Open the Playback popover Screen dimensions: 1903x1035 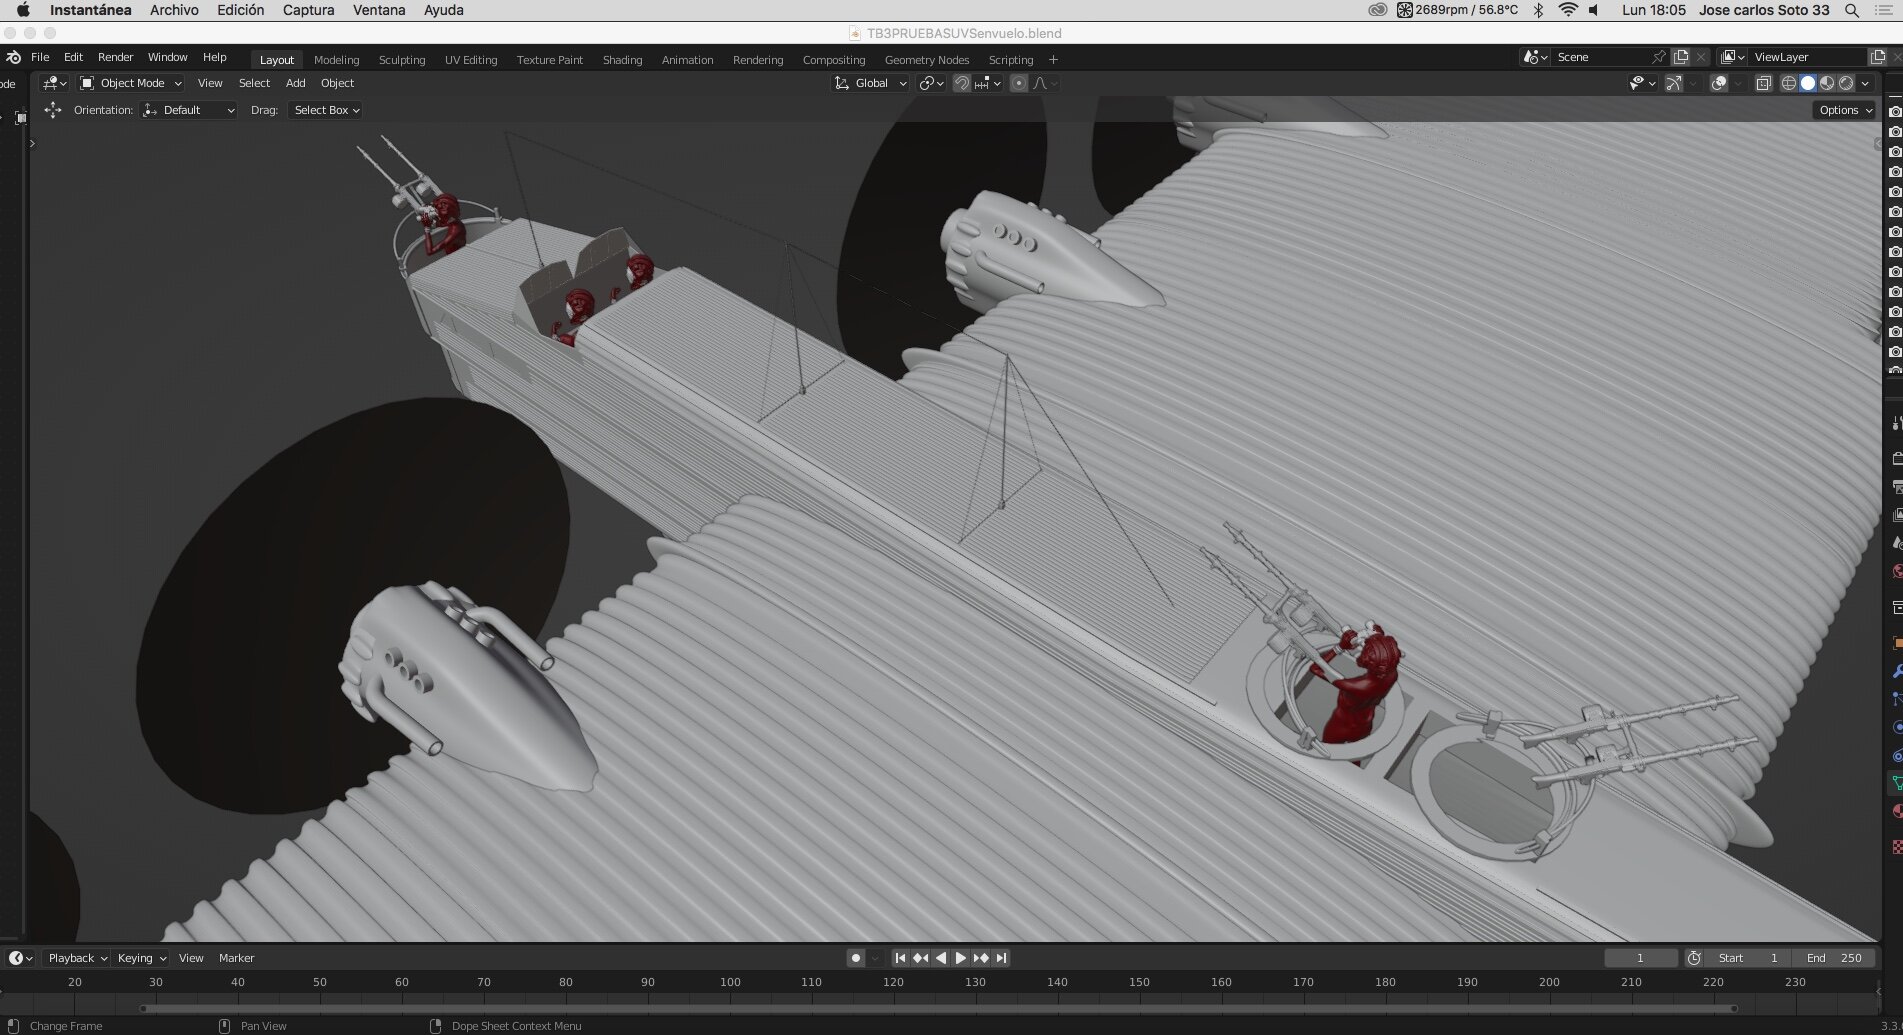pyautogui.click(x=76, y=958)
